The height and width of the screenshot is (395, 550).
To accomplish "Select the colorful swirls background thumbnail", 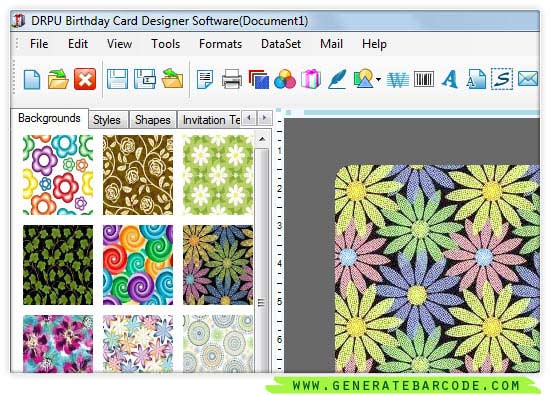I will 138,265.
